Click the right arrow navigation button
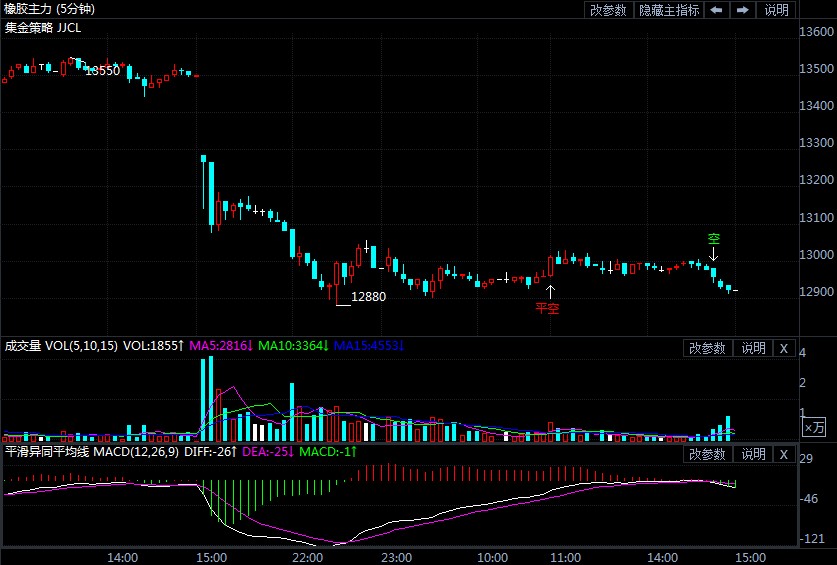837x565 pixels. 742,10
